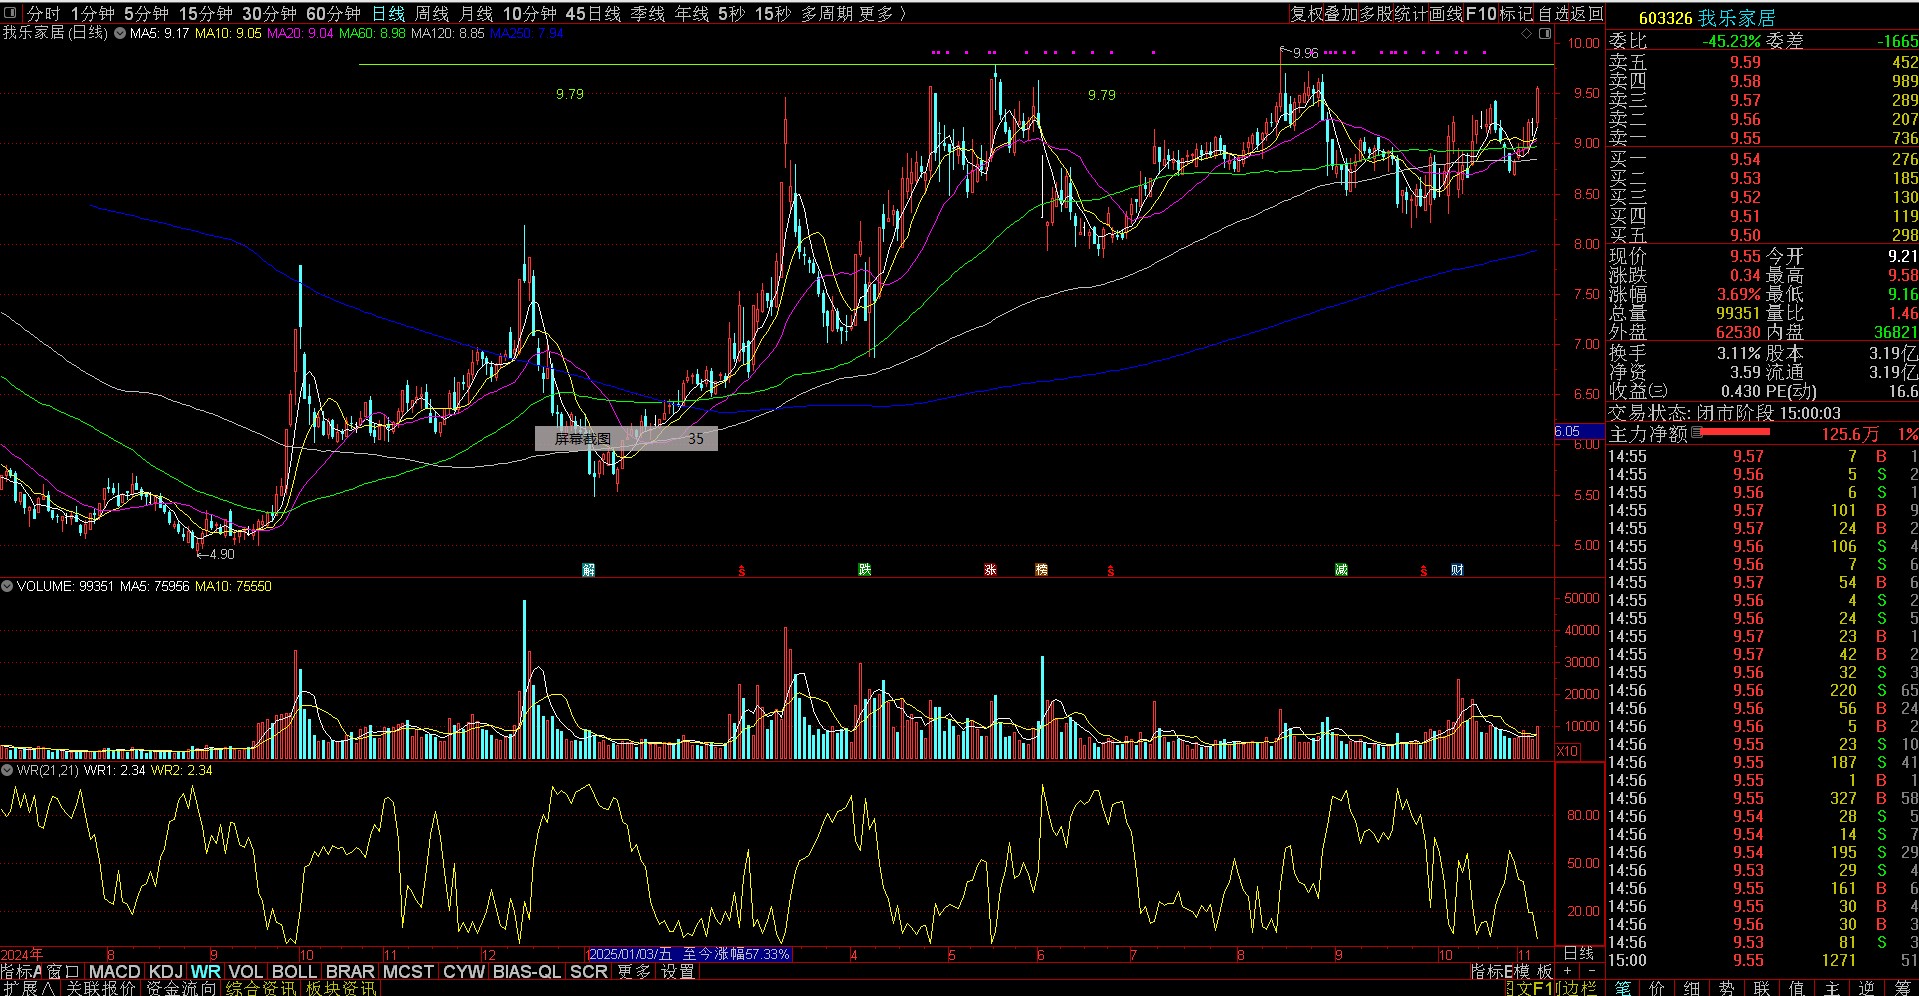
Task: Click the 笔 tab in quote panel
Action: tap(1623, 987)
